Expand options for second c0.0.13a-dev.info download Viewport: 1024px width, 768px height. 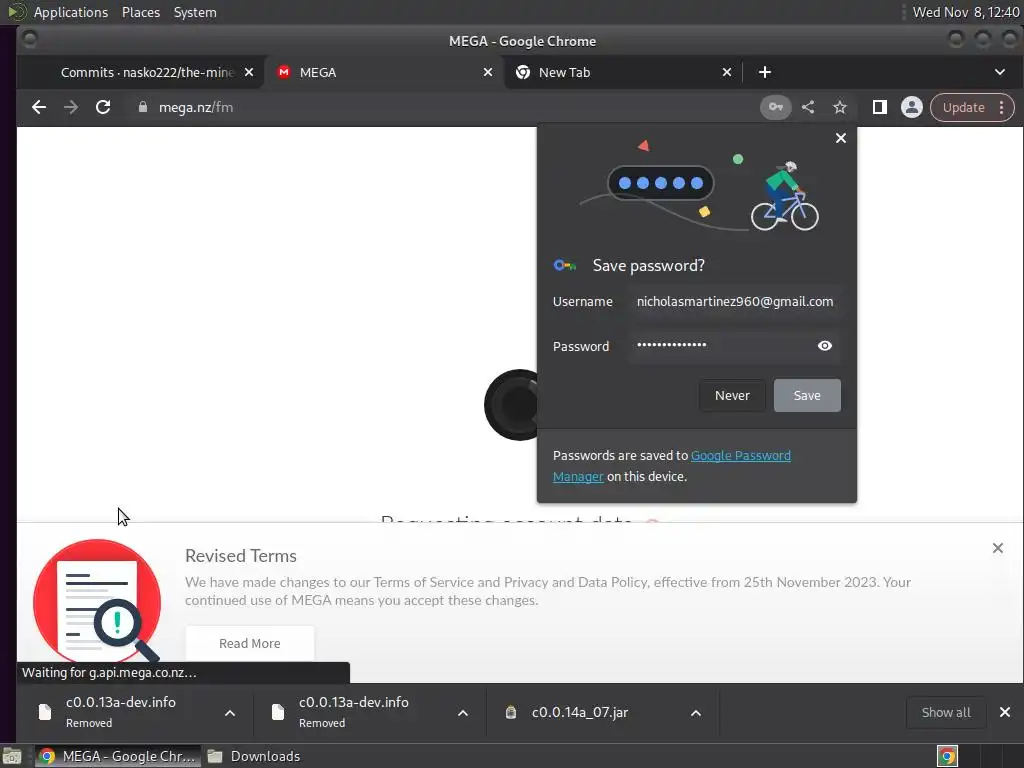click(463, 713)
